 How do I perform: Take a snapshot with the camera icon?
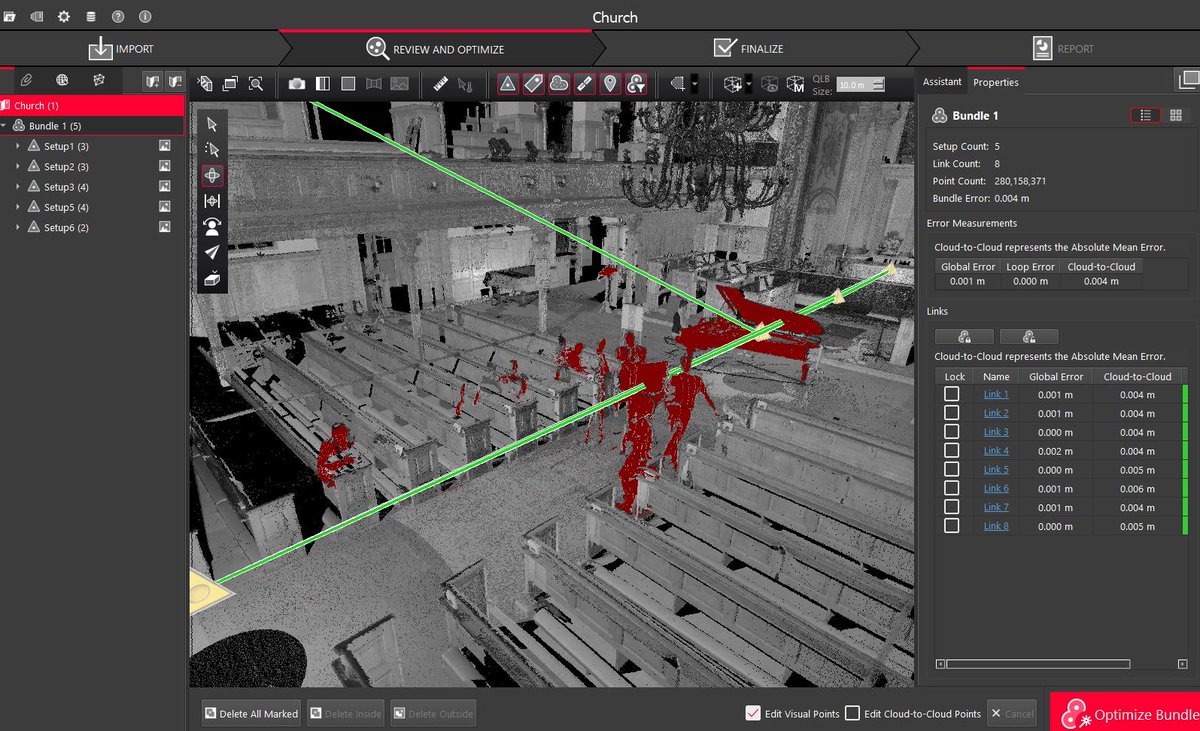(x=297, y=84)
